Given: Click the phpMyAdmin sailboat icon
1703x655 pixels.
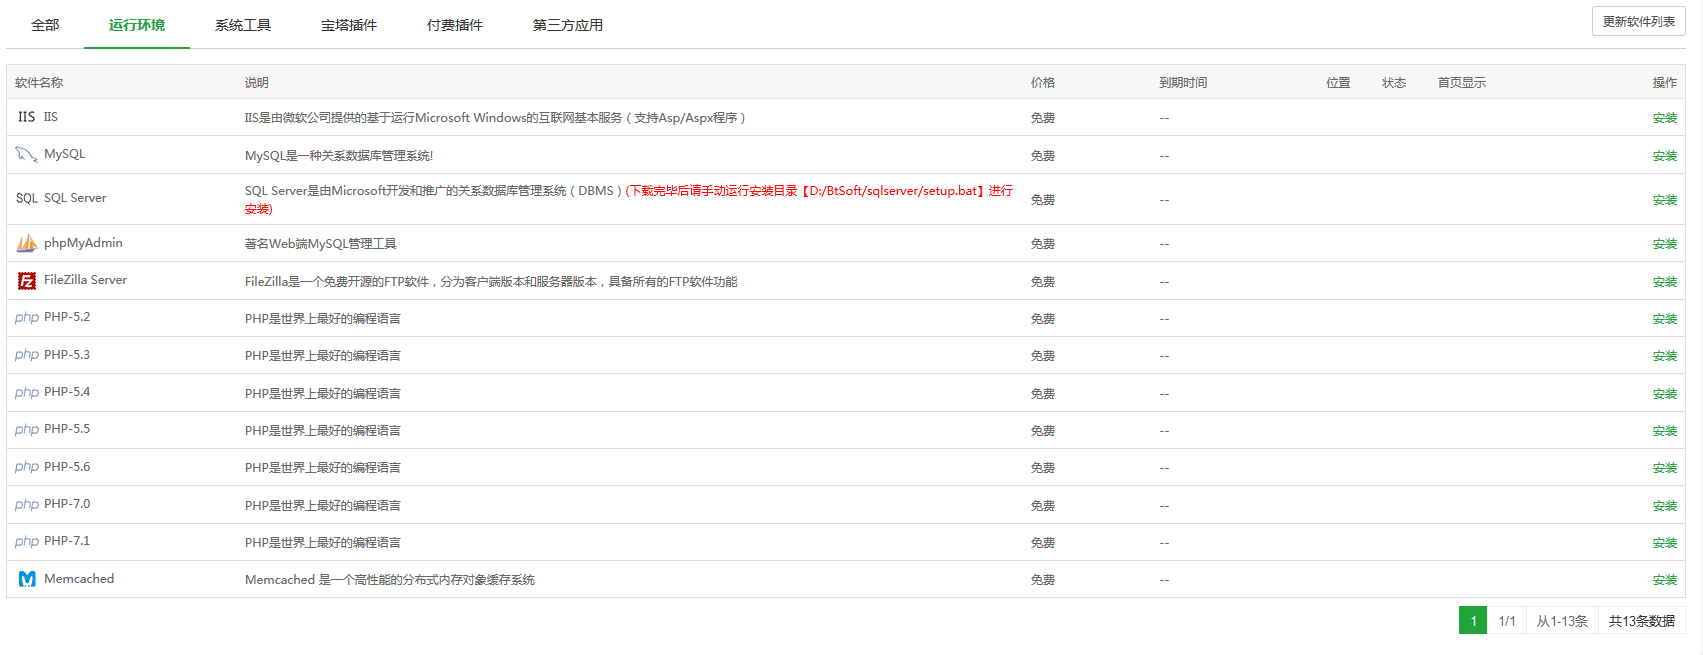Looking at the screenshot, I should tap(27, 243).
